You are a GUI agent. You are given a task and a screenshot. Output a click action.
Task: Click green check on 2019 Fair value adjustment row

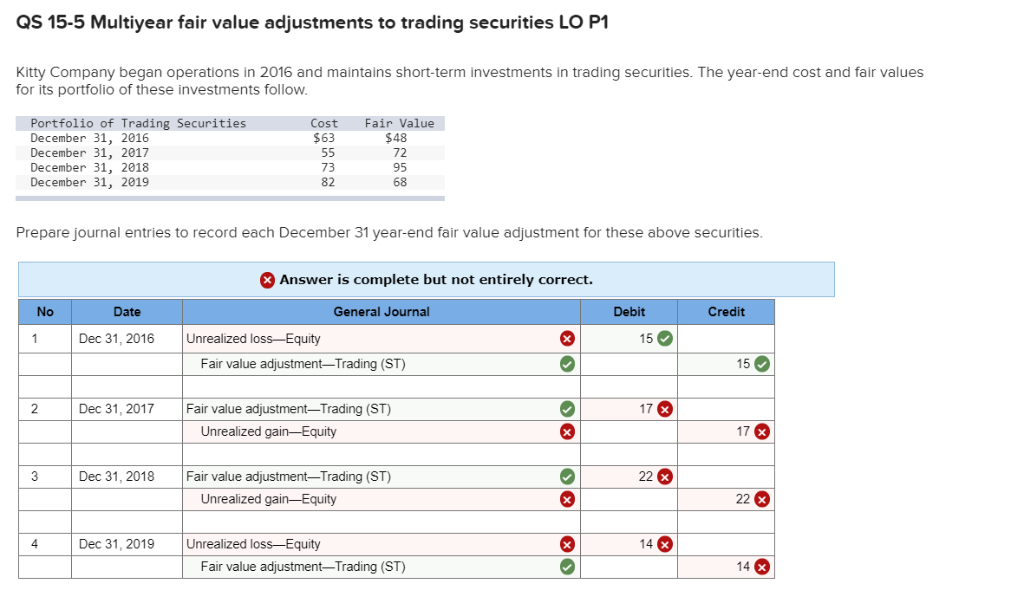568,566
